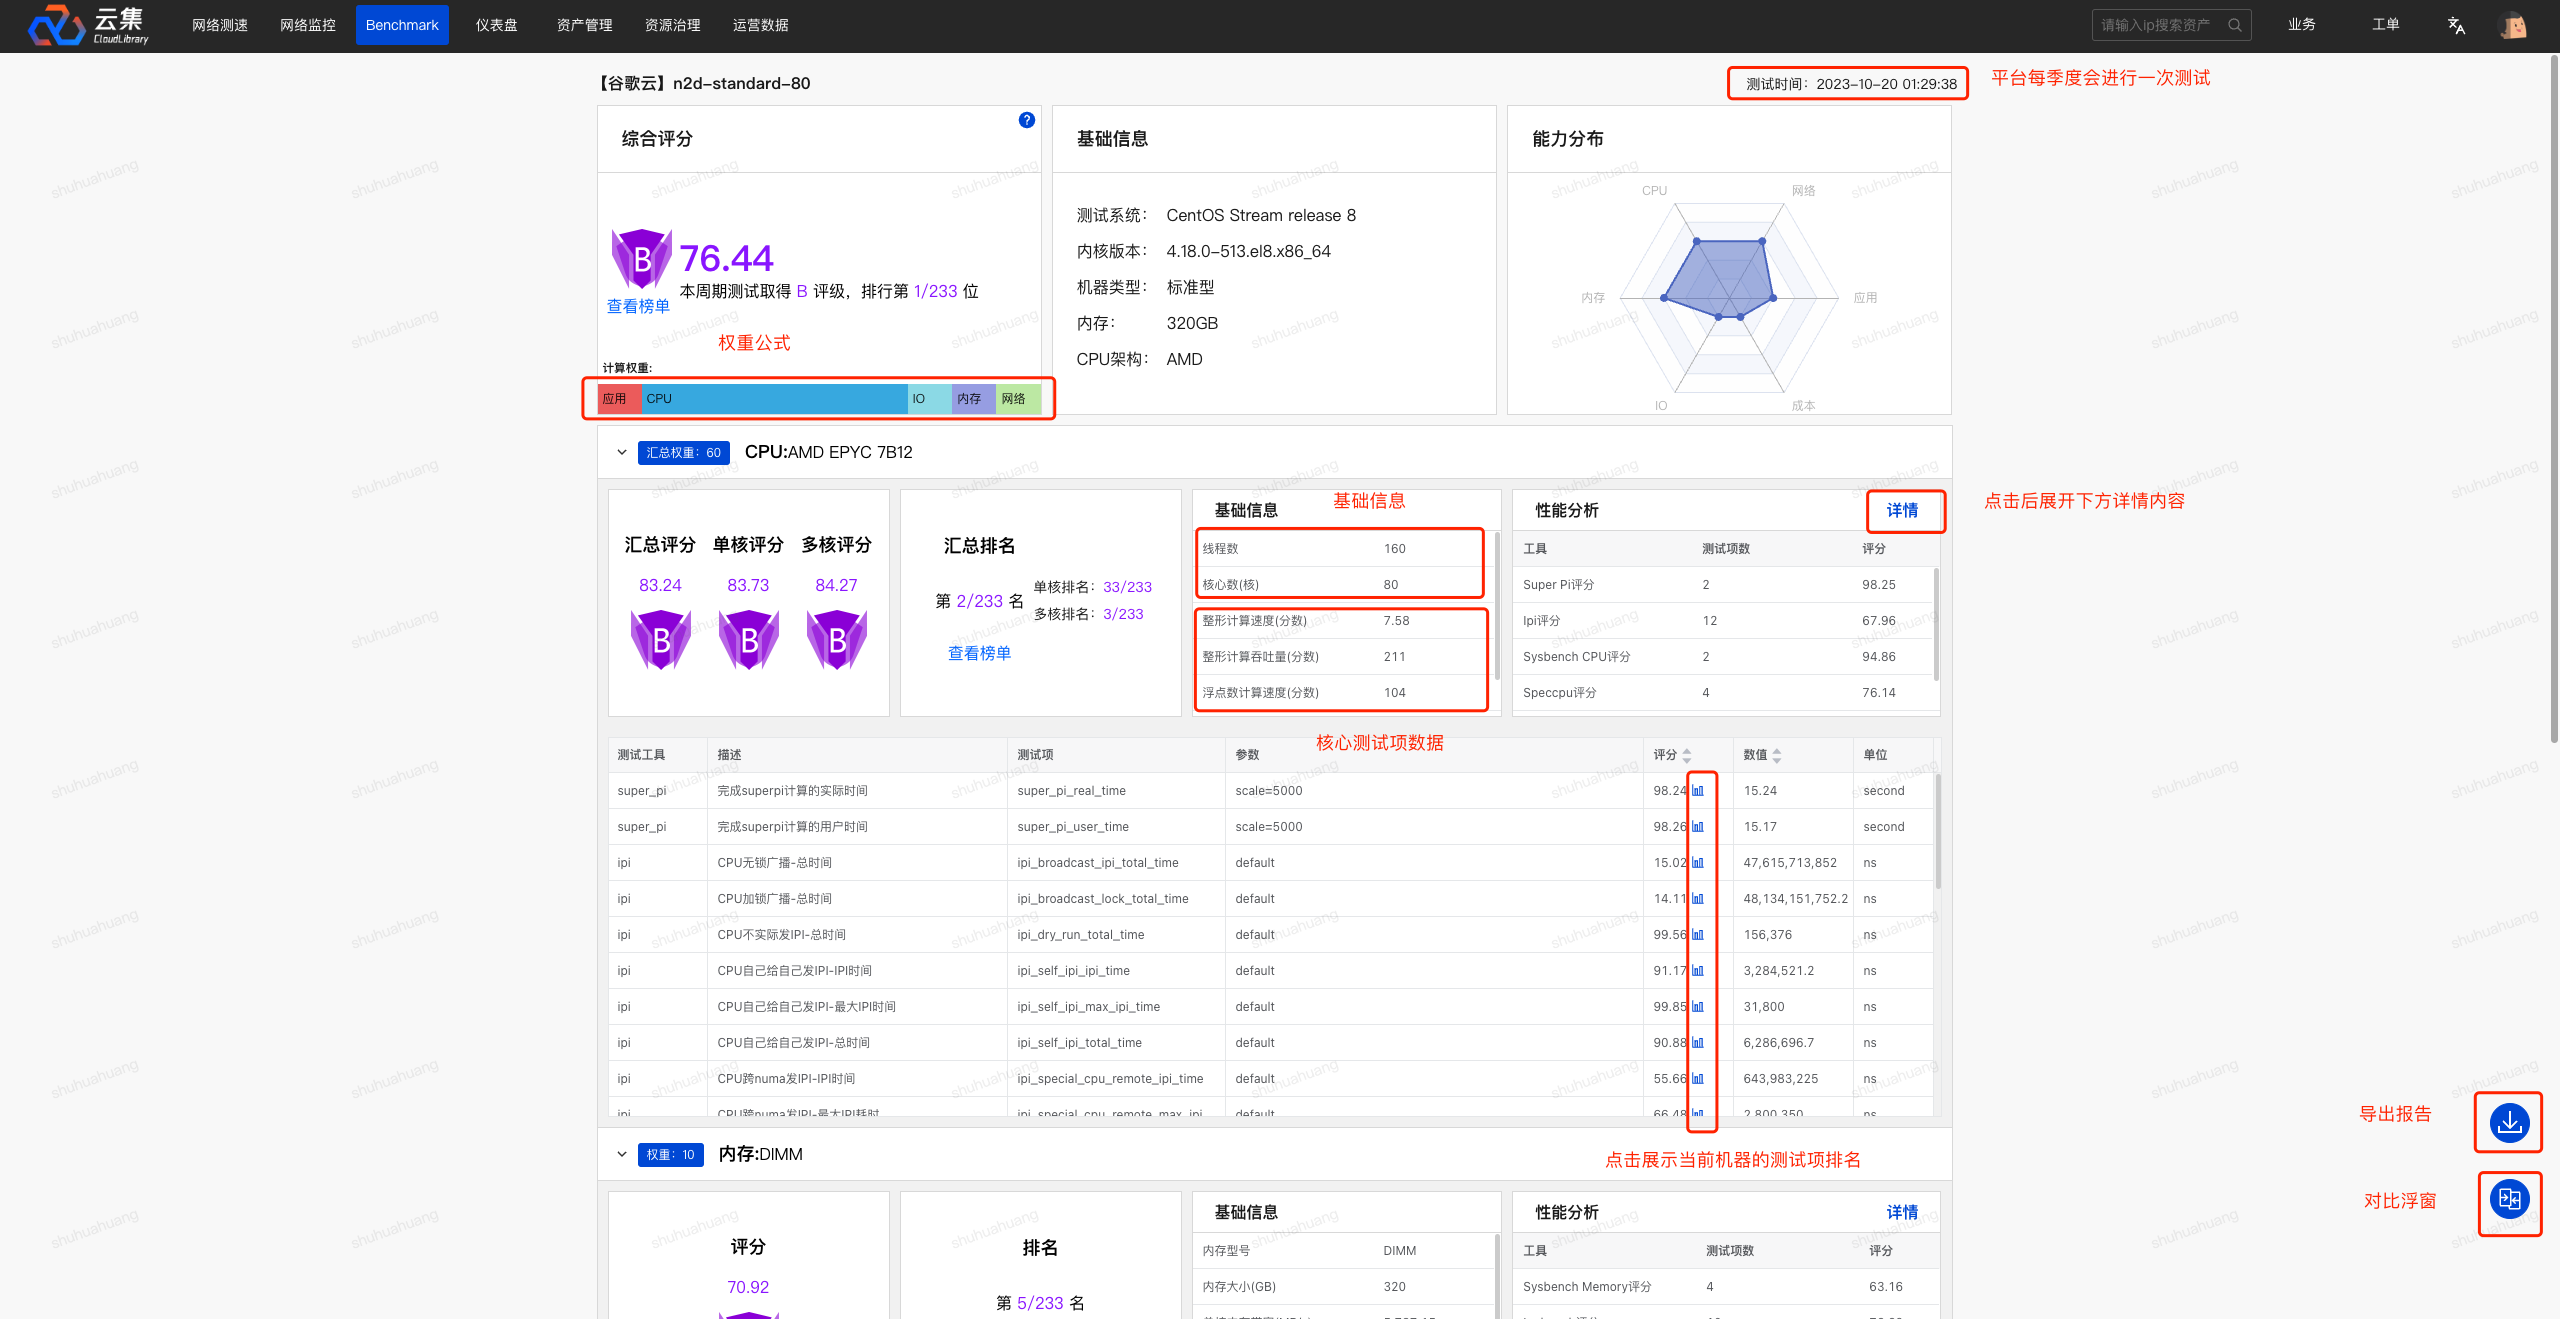The width and height of the screenshot is (2560, 1319).
Task: Open the Benchmark menu tab
Action: pos(402,25)
